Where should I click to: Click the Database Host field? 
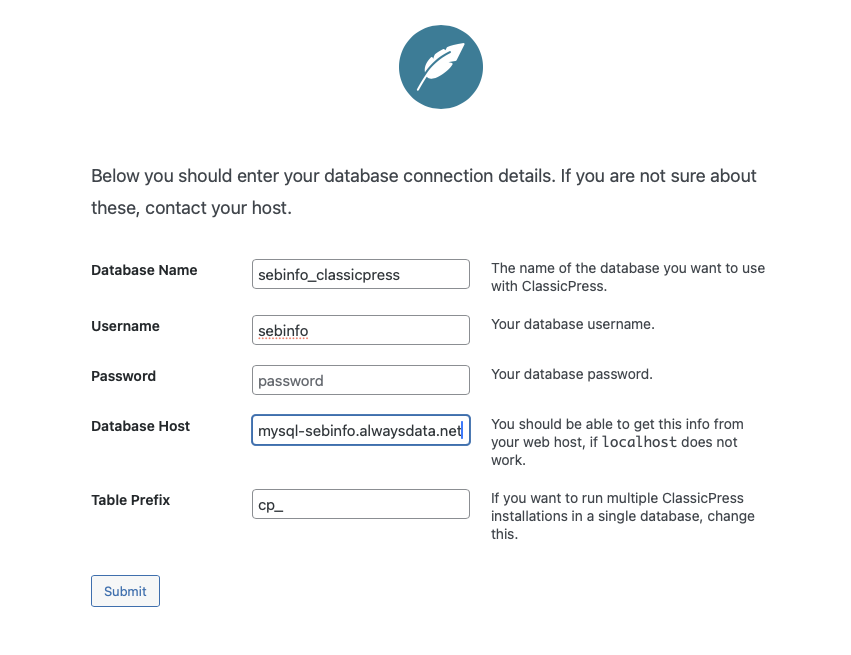pyautogui.click(x=360, y=430)
